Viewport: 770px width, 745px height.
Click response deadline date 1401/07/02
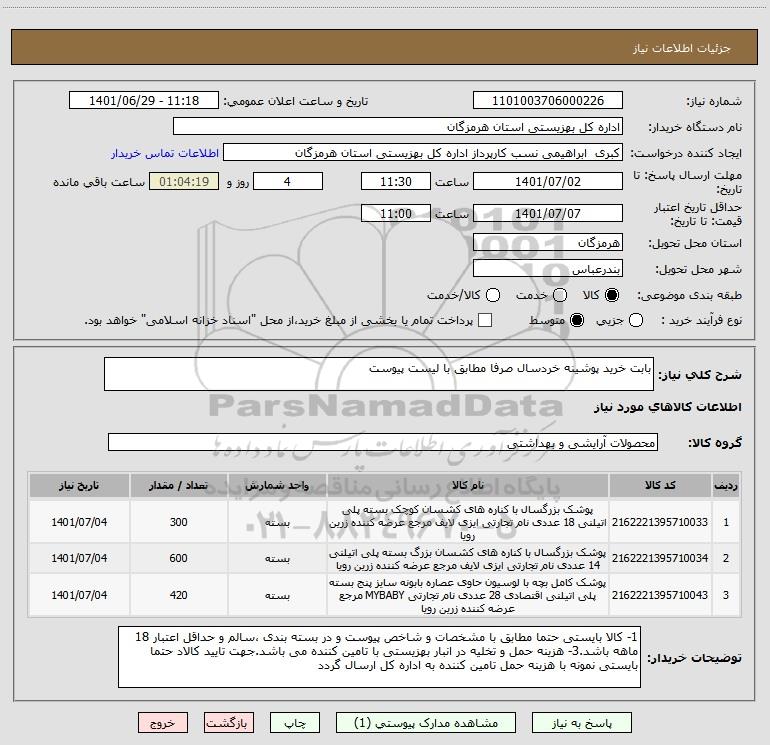pos(548,181)
